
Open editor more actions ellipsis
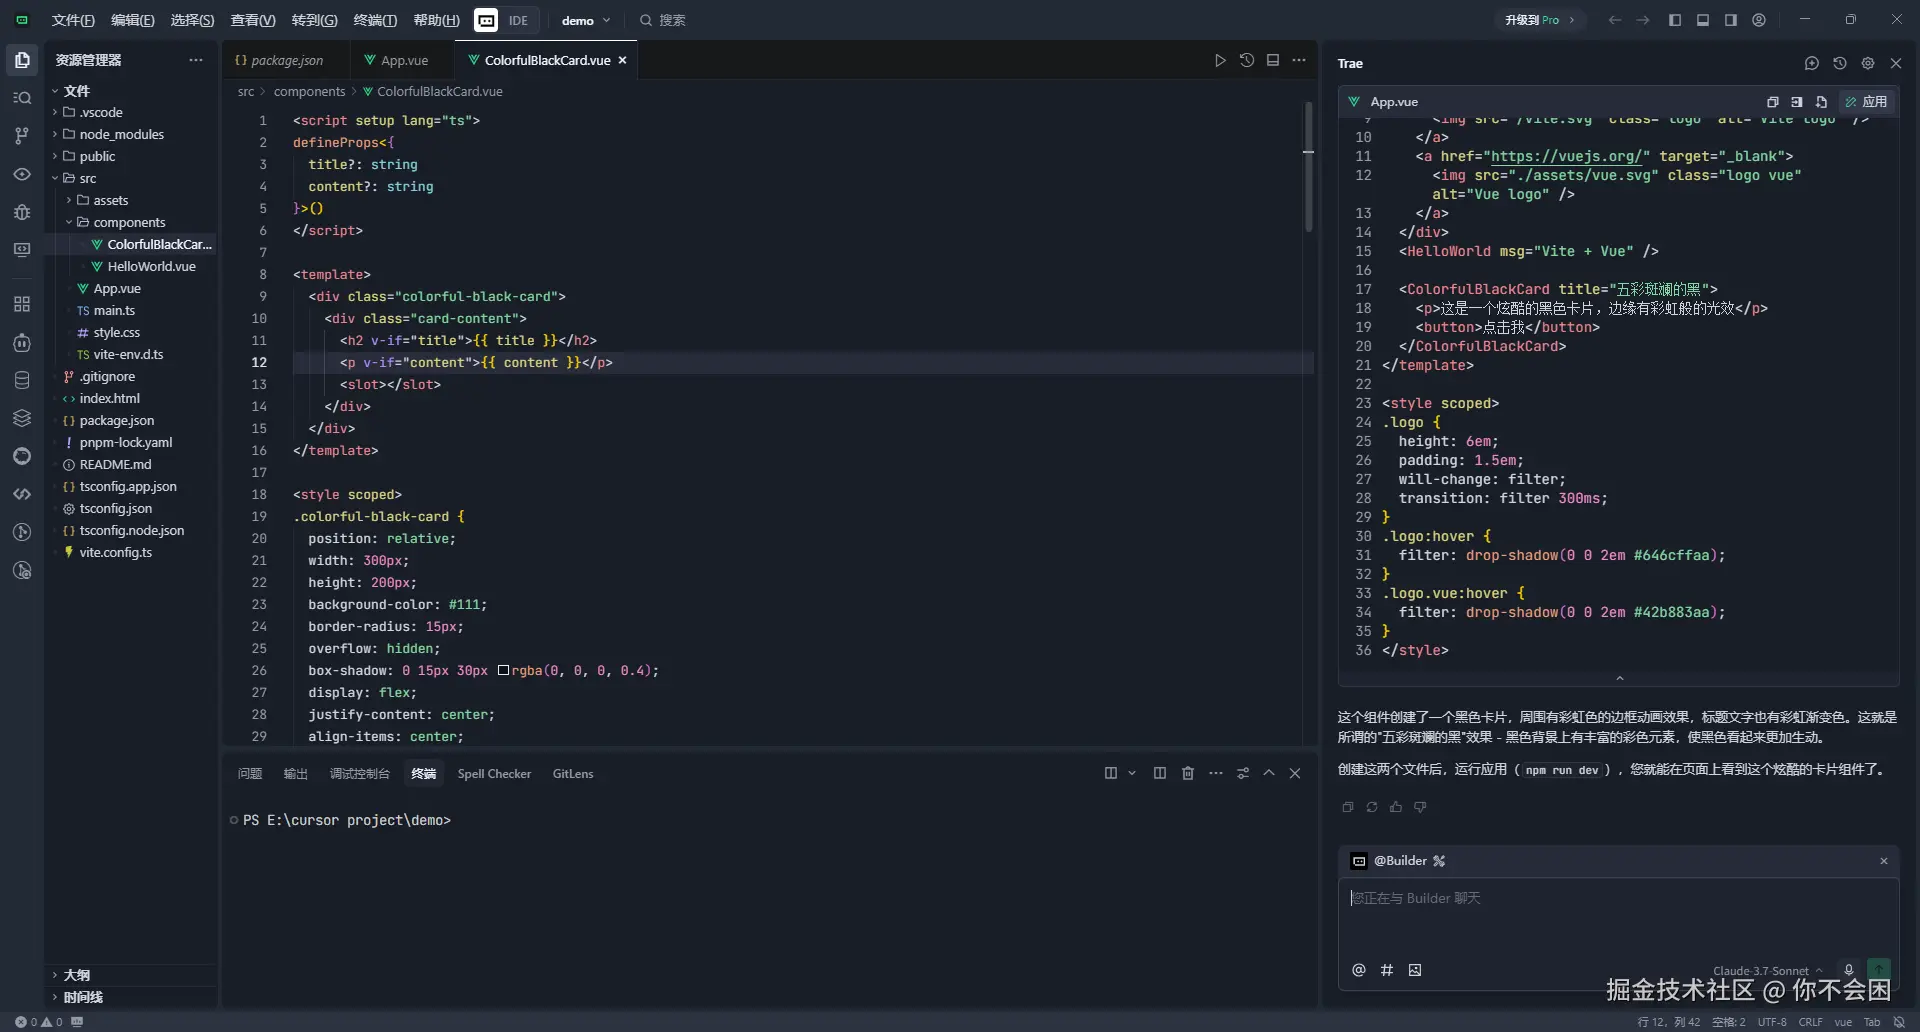coord(1299,60)
